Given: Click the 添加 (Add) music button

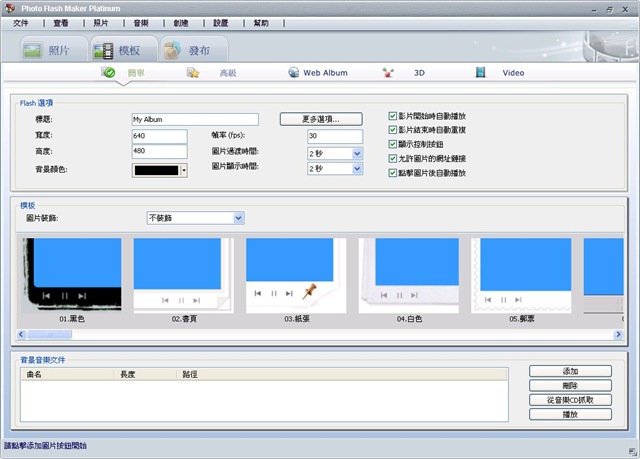Looking at the screenshot, I should 570,371.
